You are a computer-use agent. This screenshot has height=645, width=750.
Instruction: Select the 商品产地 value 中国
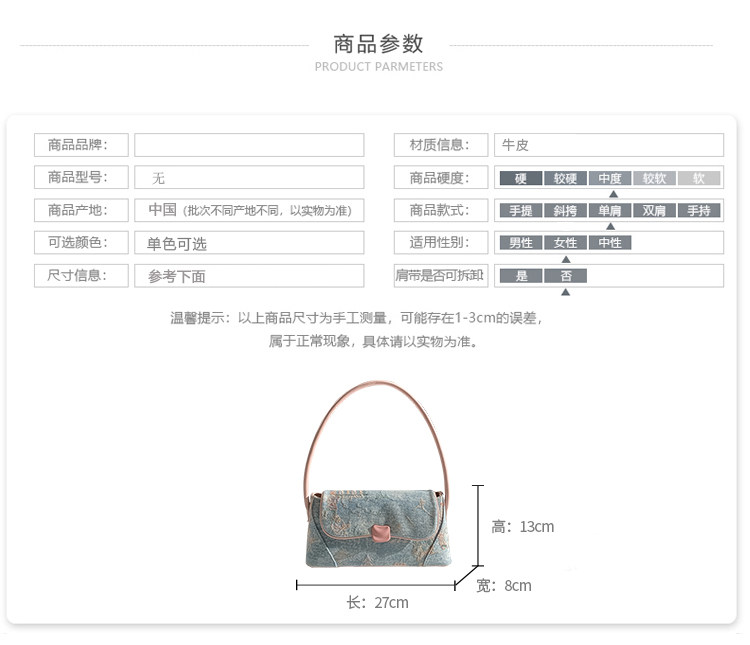[163, 210]
